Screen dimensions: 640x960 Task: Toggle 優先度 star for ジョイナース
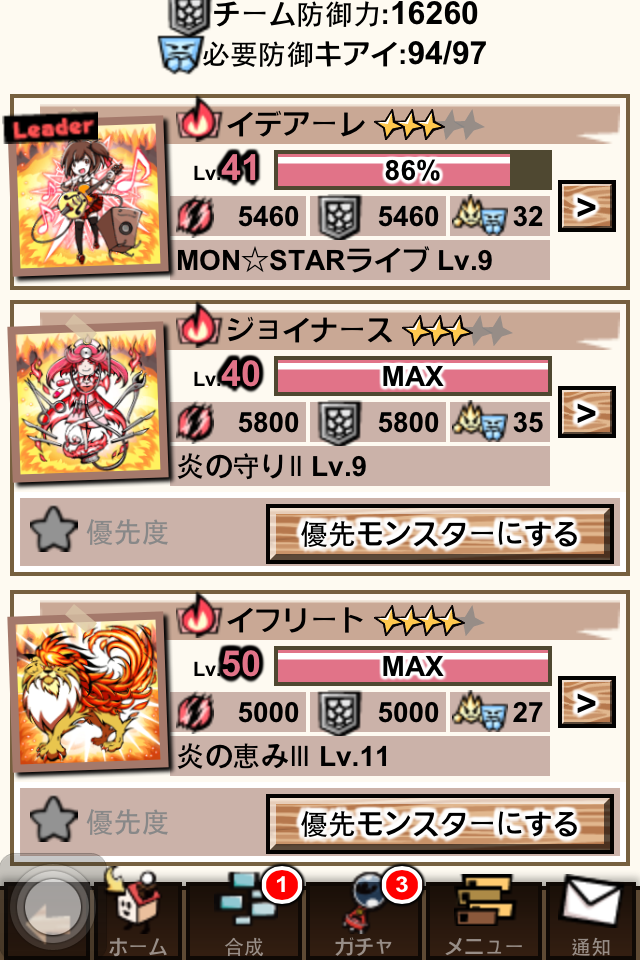pos(54,530)
